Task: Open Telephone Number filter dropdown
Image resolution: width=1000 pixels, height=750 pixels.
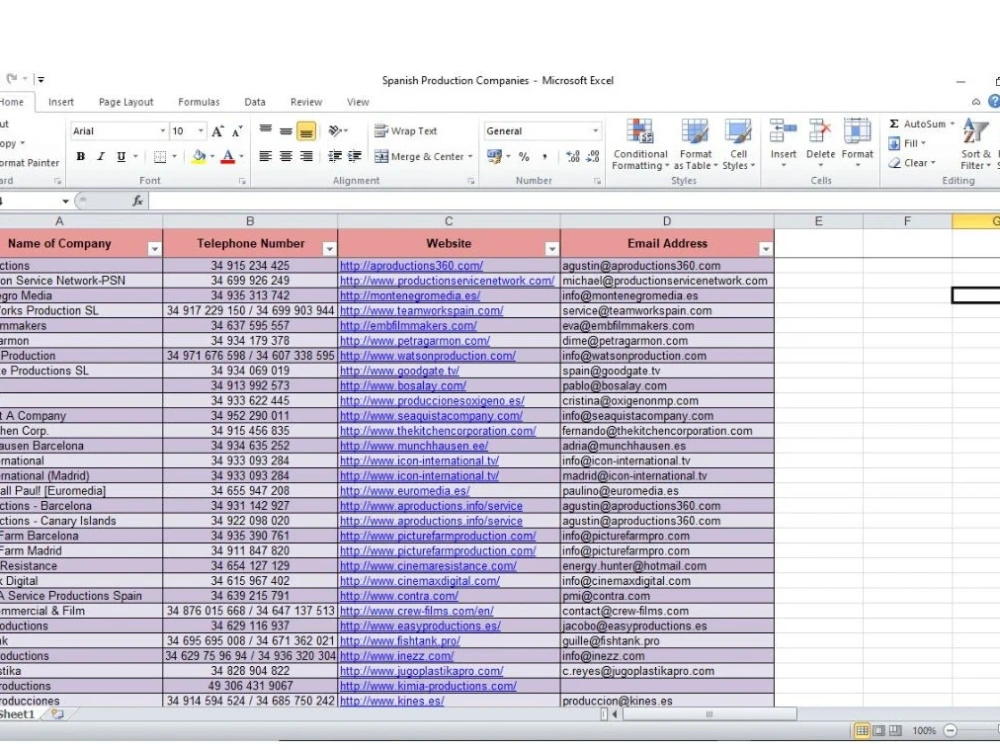Action: (329, 249)
